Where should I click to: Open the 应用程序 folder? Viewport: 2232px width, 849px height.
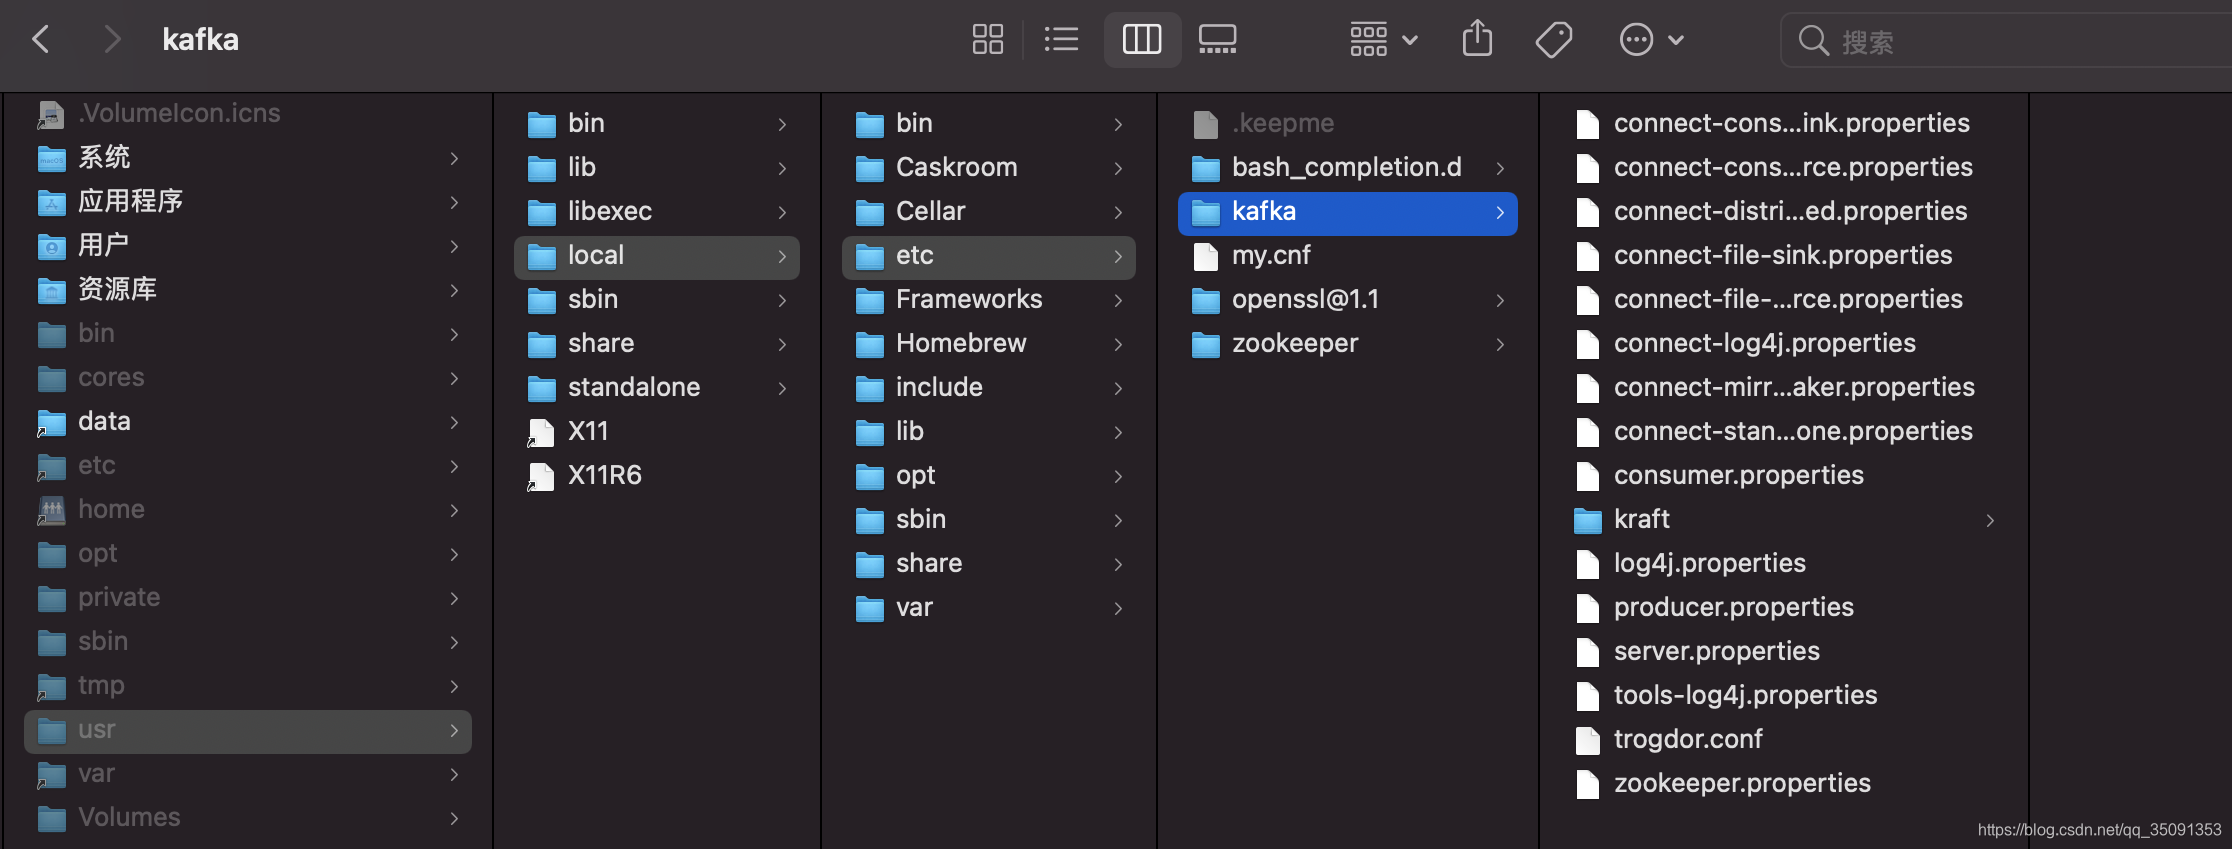[248, 202]
